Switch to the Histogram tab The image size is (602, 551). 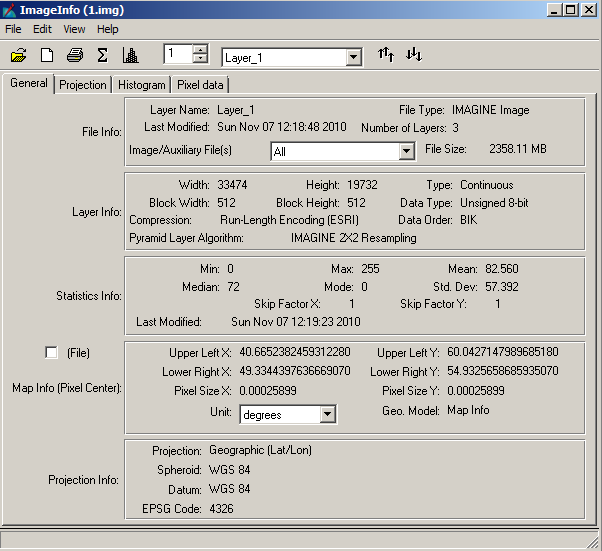click(x=141, y=85)
